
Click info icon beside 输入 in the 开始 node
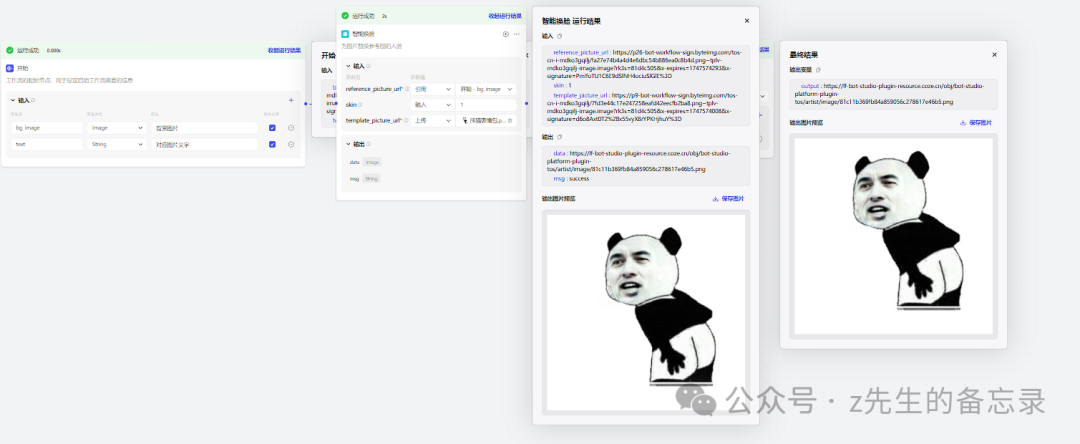coord(33,101)
